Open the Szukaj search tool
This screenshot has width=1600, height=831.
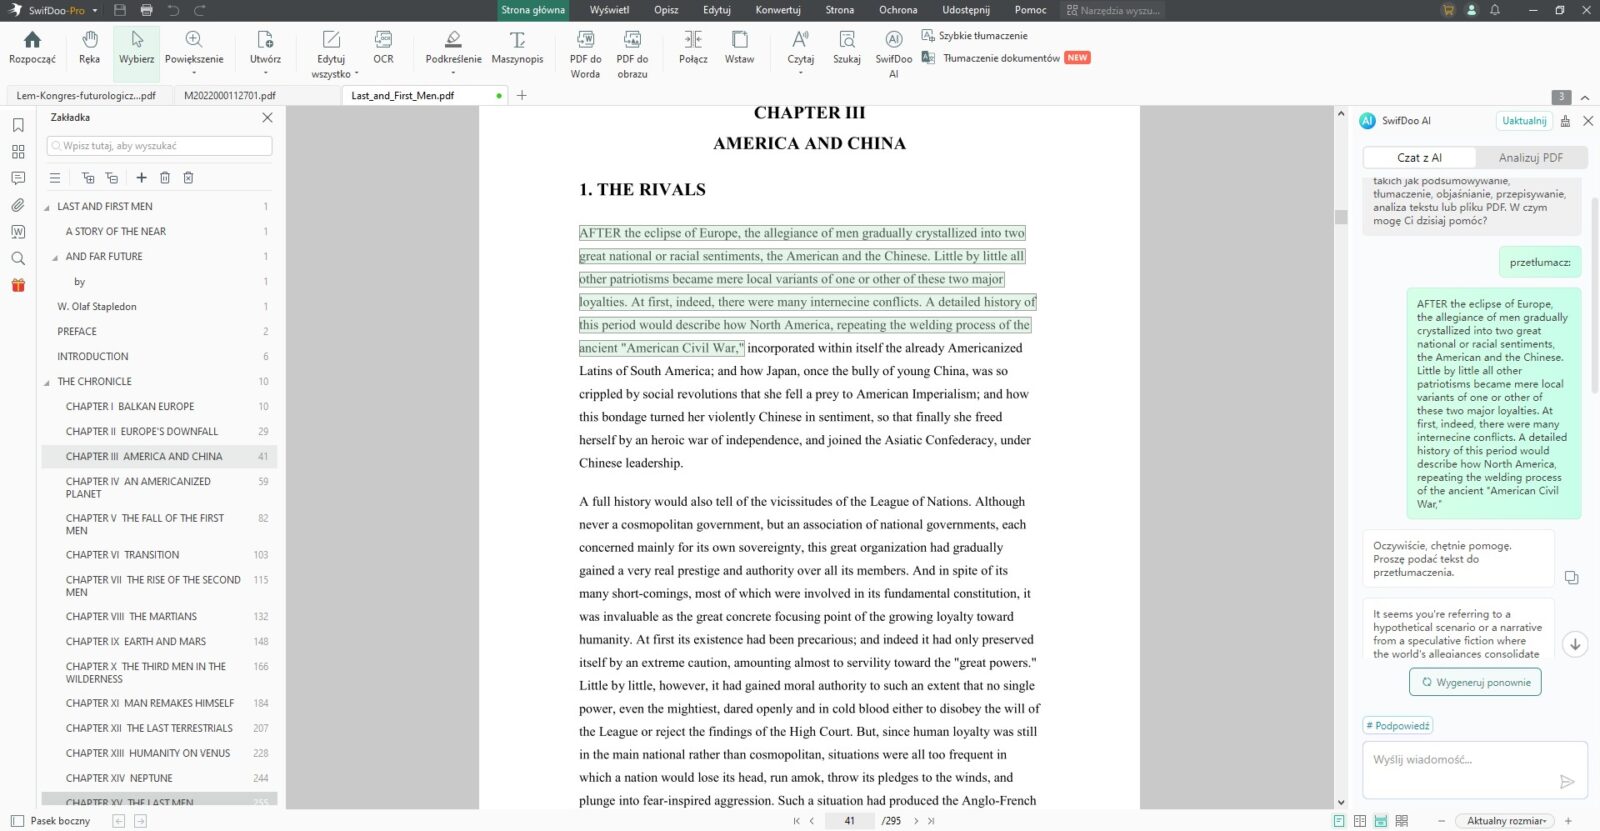click(846, 48)
